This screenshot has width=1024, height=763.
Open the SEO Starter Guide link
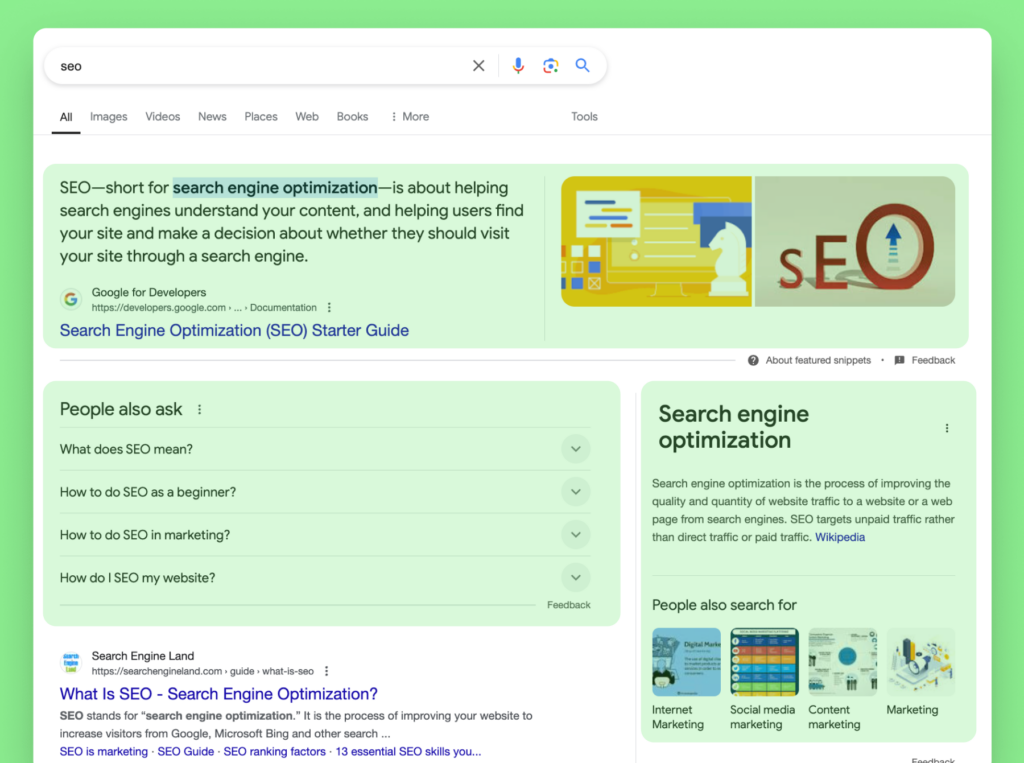coord(233,330)
